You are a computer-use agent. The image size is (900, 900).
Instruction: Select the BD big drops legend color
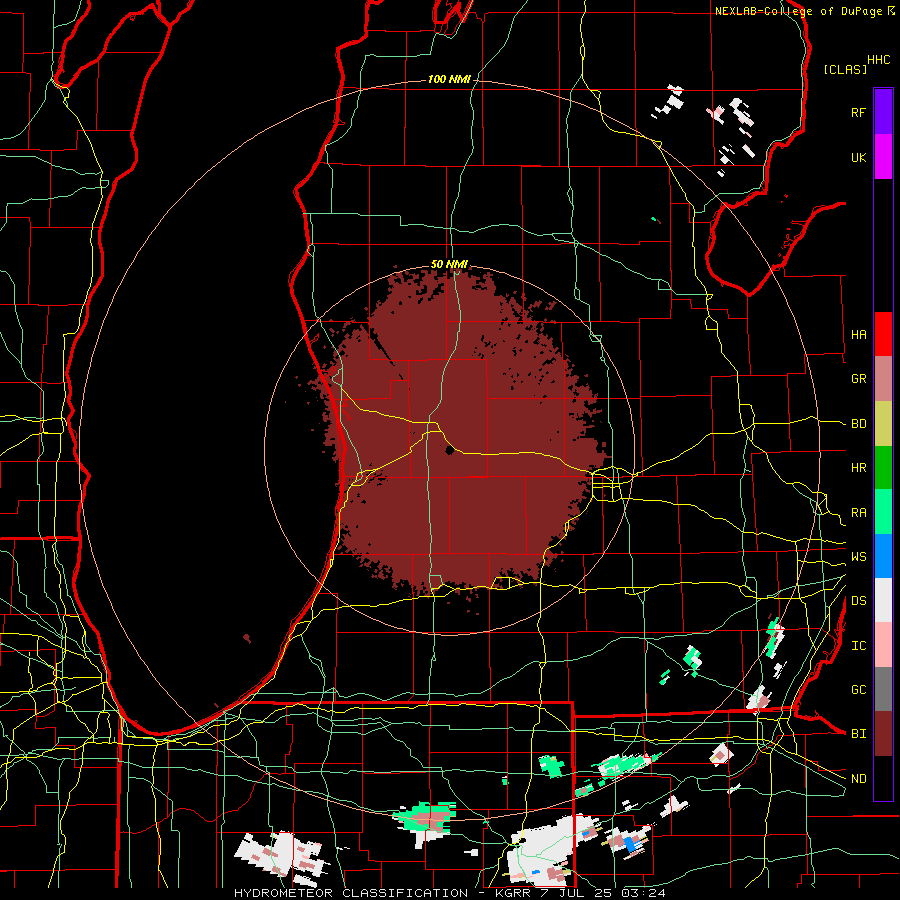click(883, 423)
